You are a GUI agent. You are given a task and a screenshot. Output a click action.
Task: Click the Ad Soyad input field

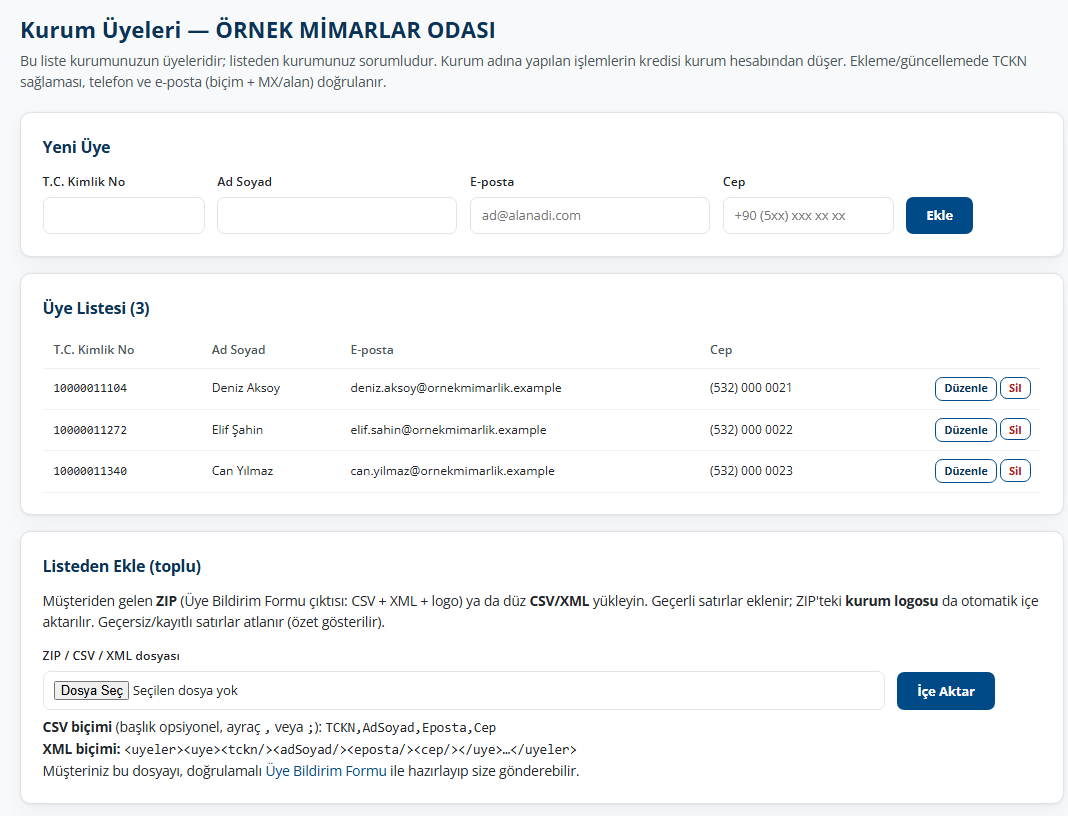[x=336, y=215]
